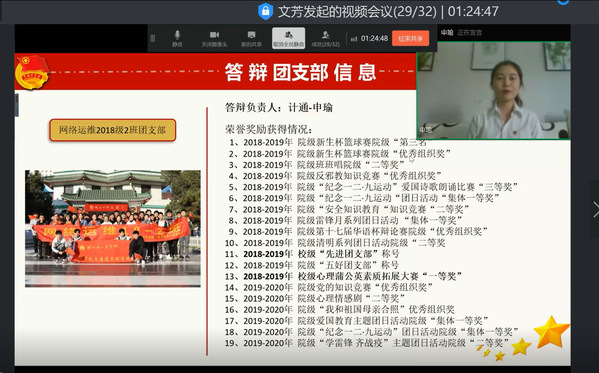Image resolution: width=599 pixels, height=373 pixels.
Task: Click the meeting security shield lock icon
Action: click(x=265, y=11)
